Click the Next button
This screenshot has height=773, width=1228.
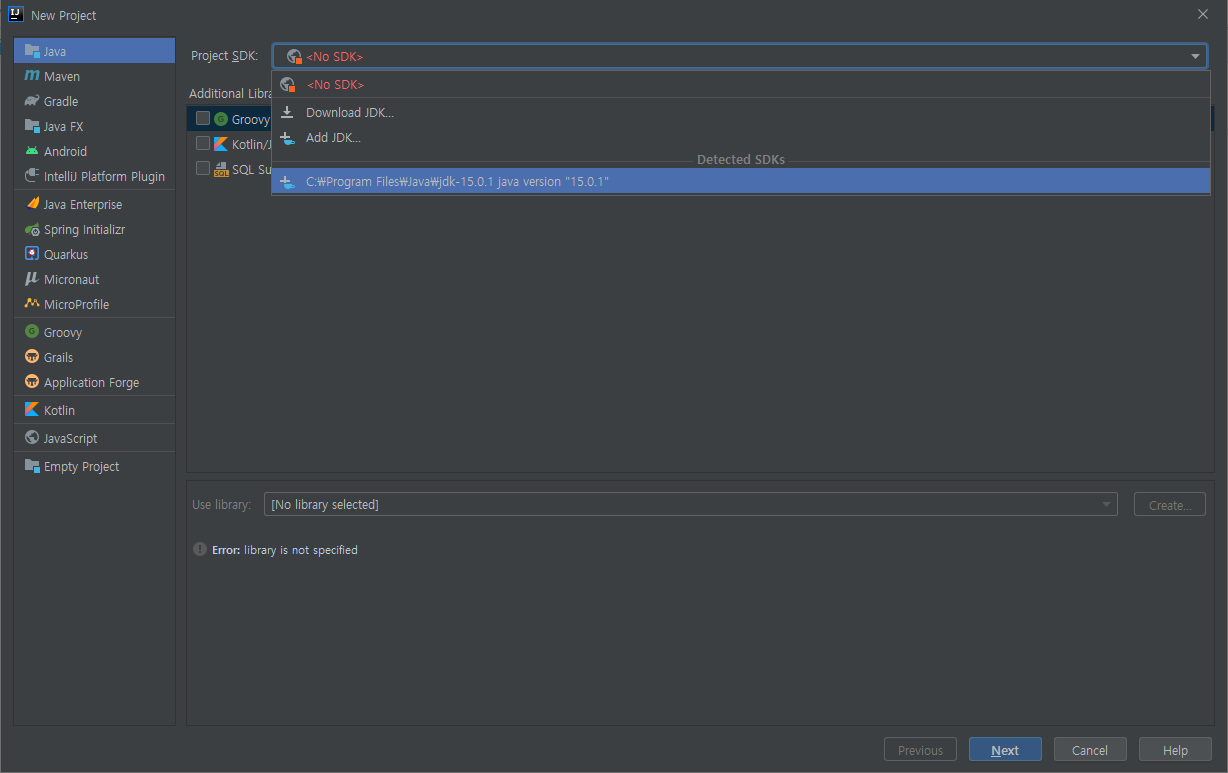point(1005,750)
